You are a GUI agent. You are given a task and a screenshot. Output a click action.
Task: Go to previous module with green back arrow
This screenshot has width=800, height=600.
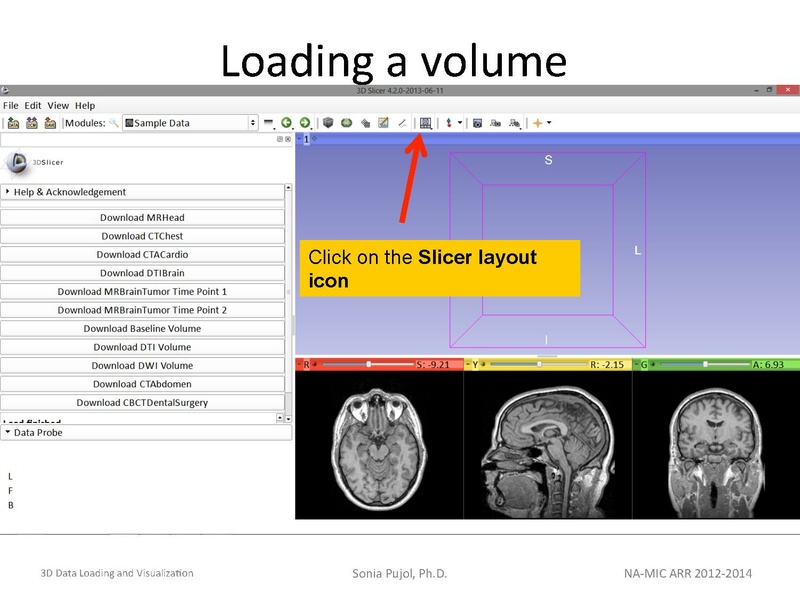tap(286, 122)
